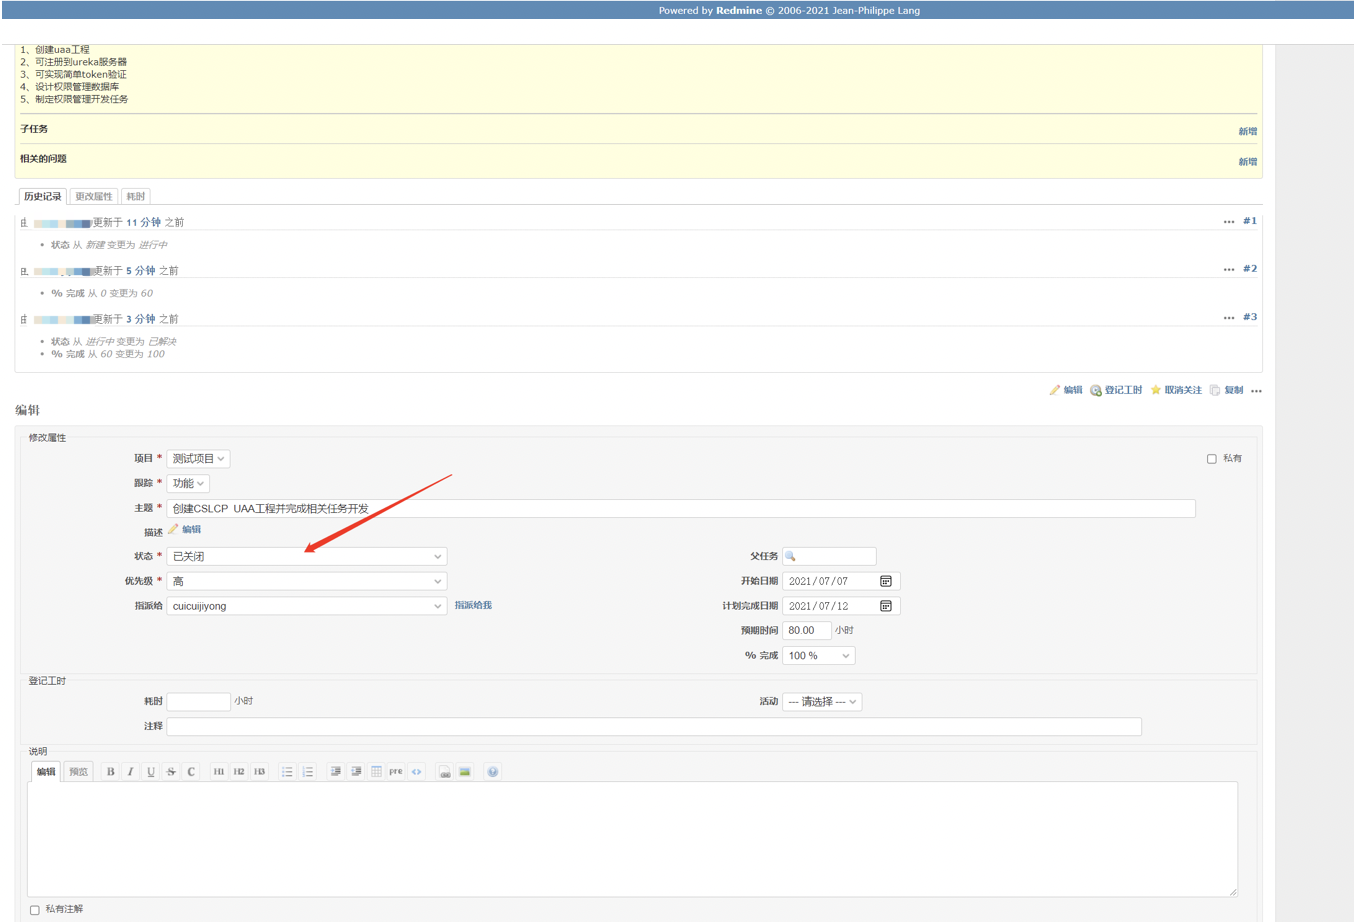Insert highlighted code block icon
The image size is (1354, 922).
pyautogui.click(x=417, y=772)
